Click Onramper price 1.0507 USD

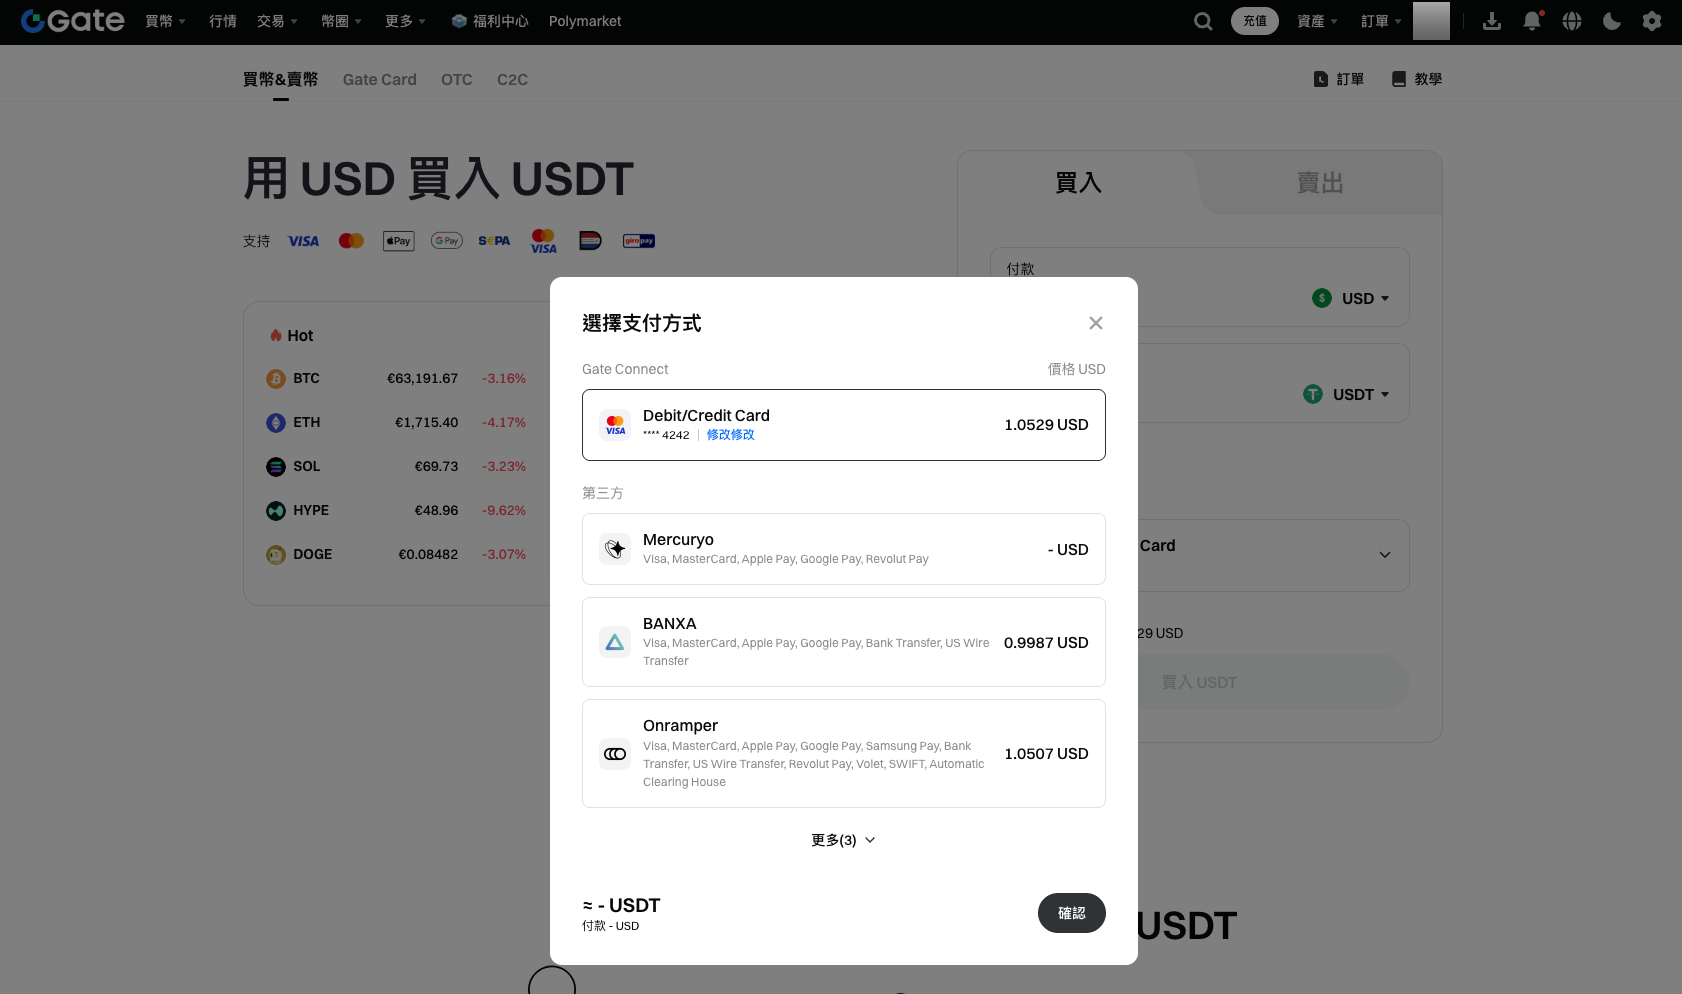tap(1046, 754)
